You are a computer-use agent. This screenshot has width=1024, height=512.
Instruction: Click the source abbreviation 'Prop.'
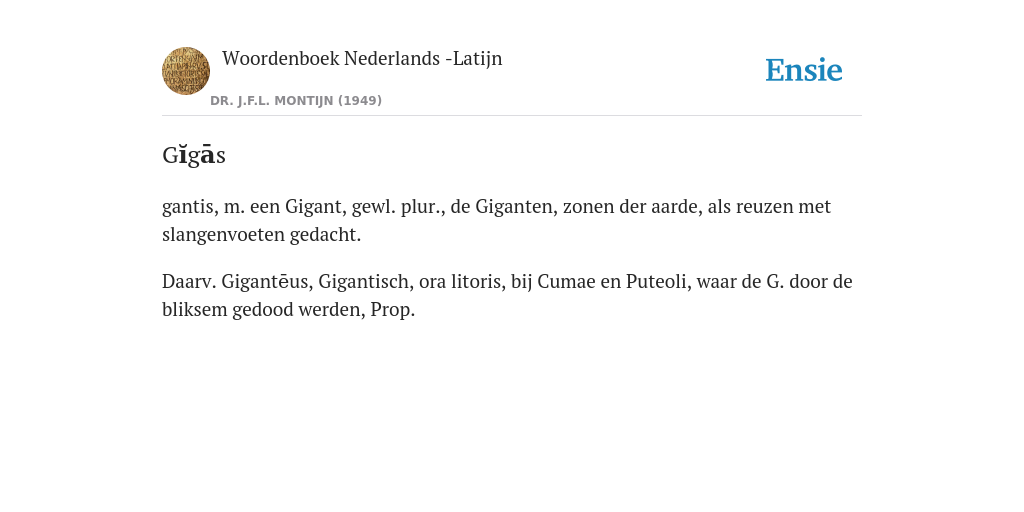[x=392, y=310]
